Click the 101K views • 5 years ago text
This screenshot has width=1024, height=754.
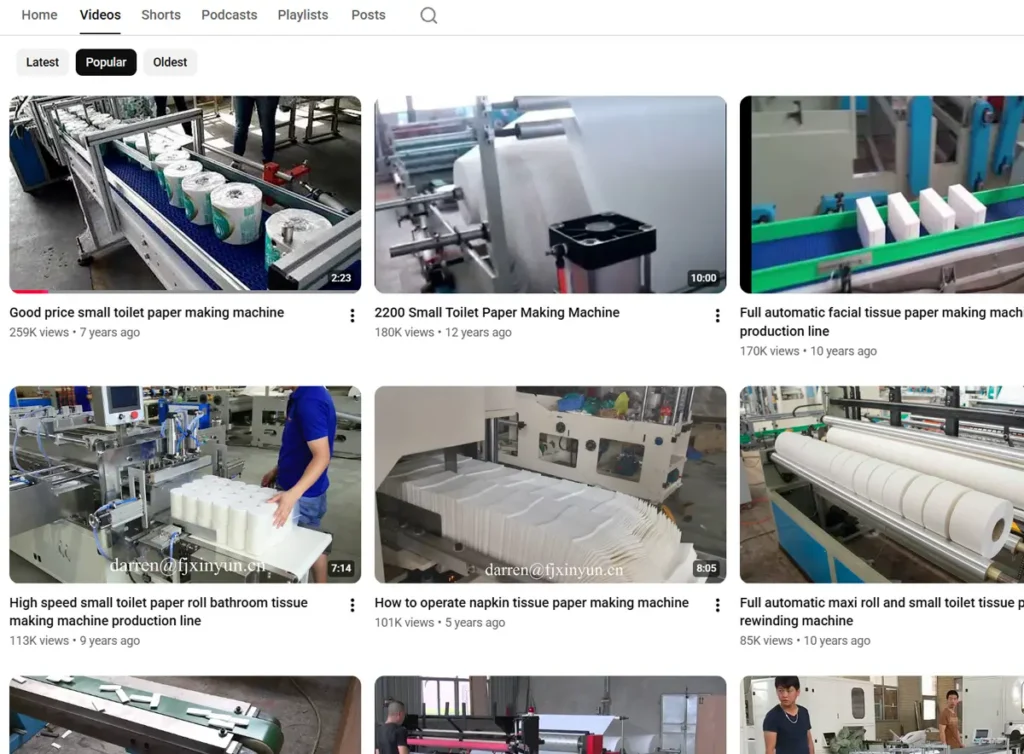pyautogui.click(x=440, y=623)
